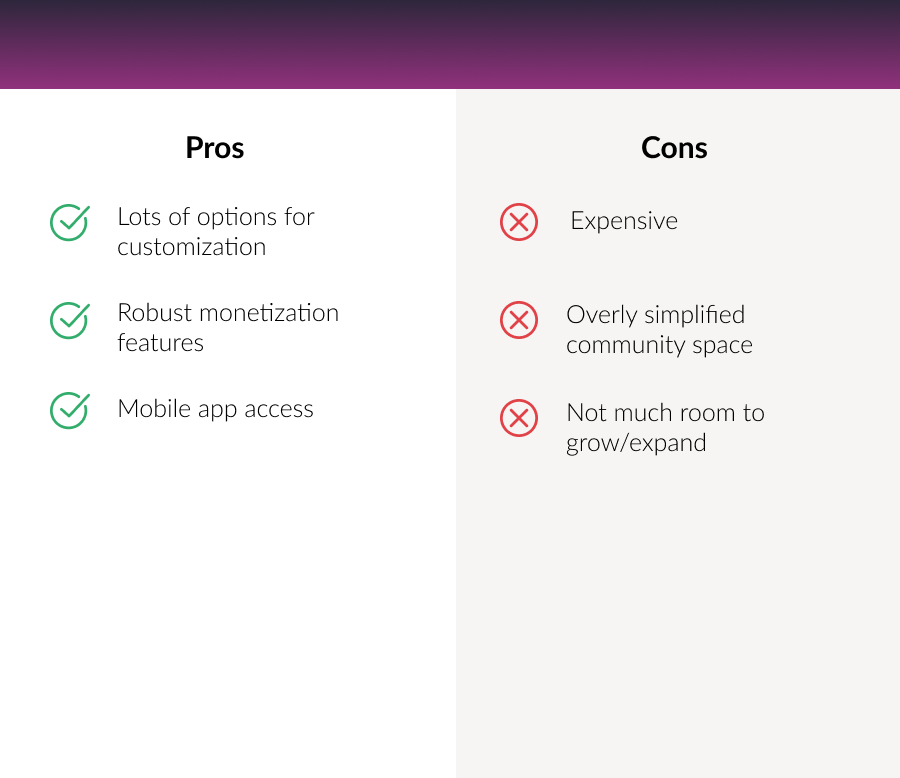
Task: Click the 'Not much room to' text line
Action: tap(665, 413)
